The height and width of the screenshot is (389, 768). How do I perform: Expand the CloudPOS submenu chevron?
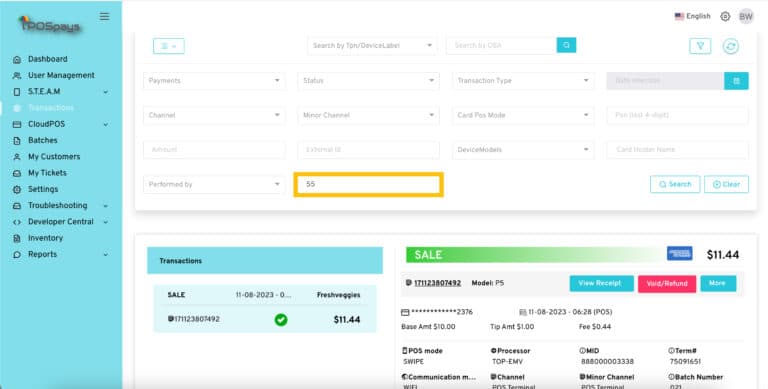[x=105, y=124]
